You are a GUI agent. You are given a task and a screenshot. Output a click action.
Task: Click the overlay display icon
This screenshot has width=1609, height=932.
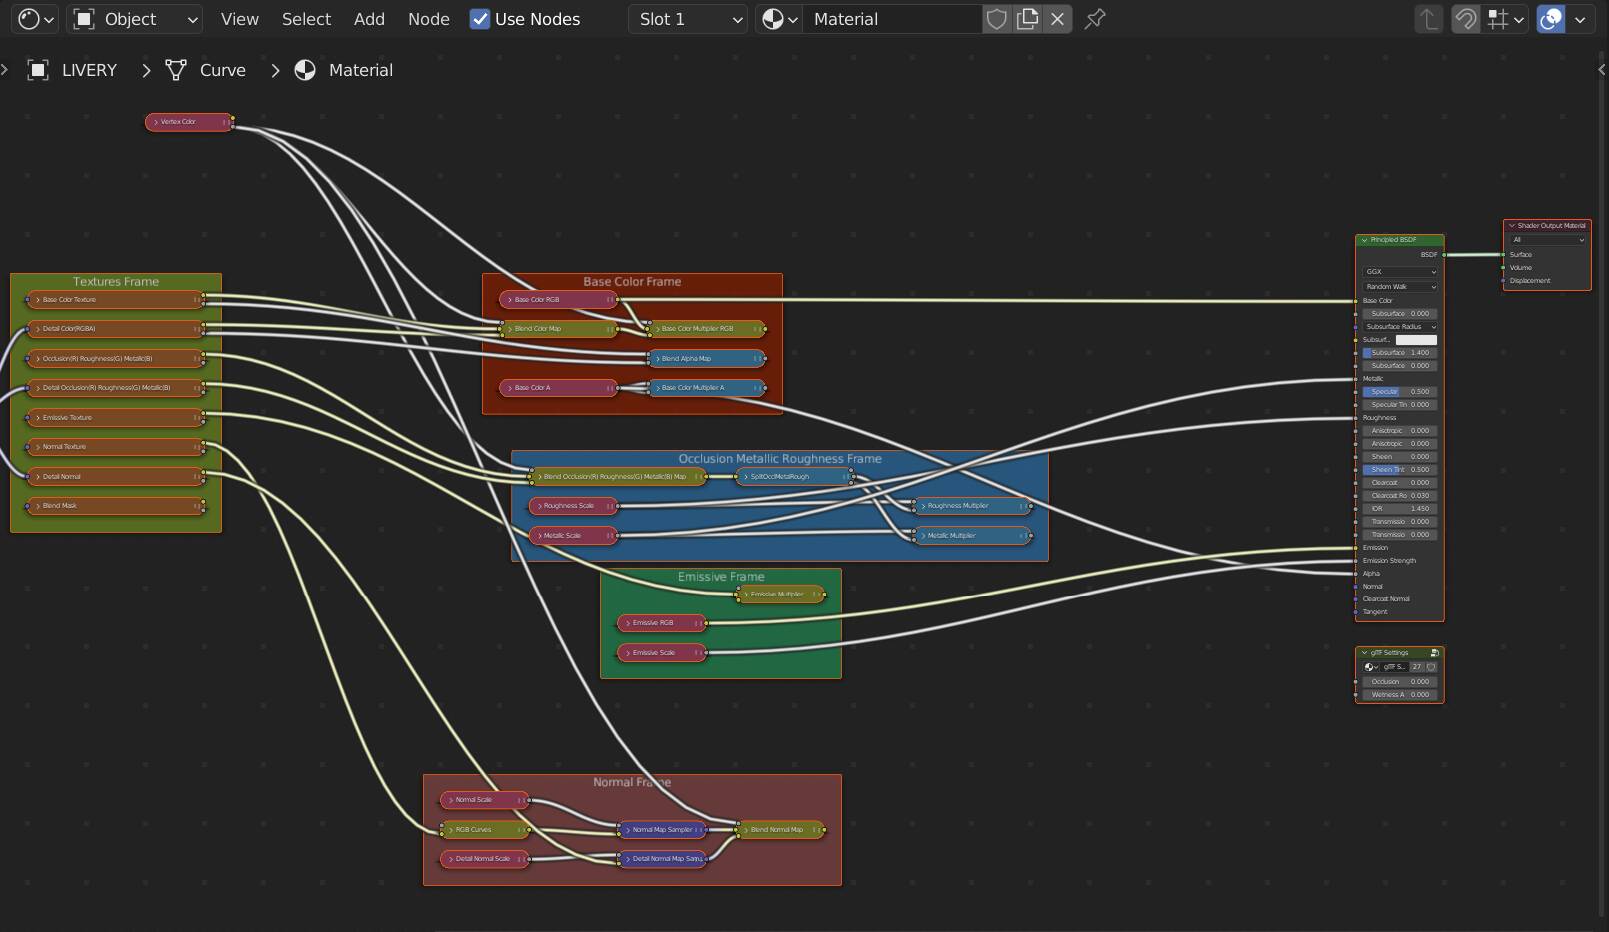coord(1551,19)
